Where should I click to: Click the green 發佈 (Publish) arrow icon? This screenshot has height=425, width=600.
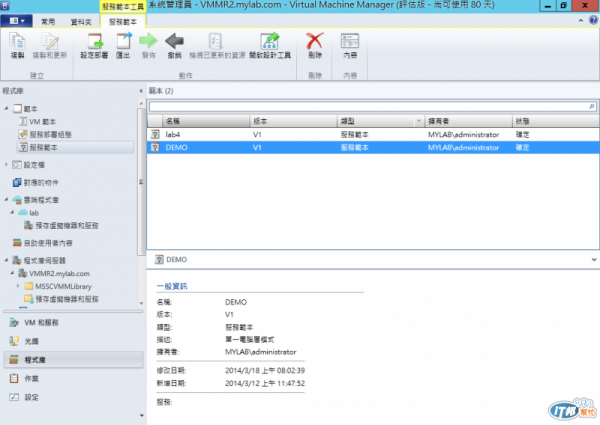click(148, 41)
